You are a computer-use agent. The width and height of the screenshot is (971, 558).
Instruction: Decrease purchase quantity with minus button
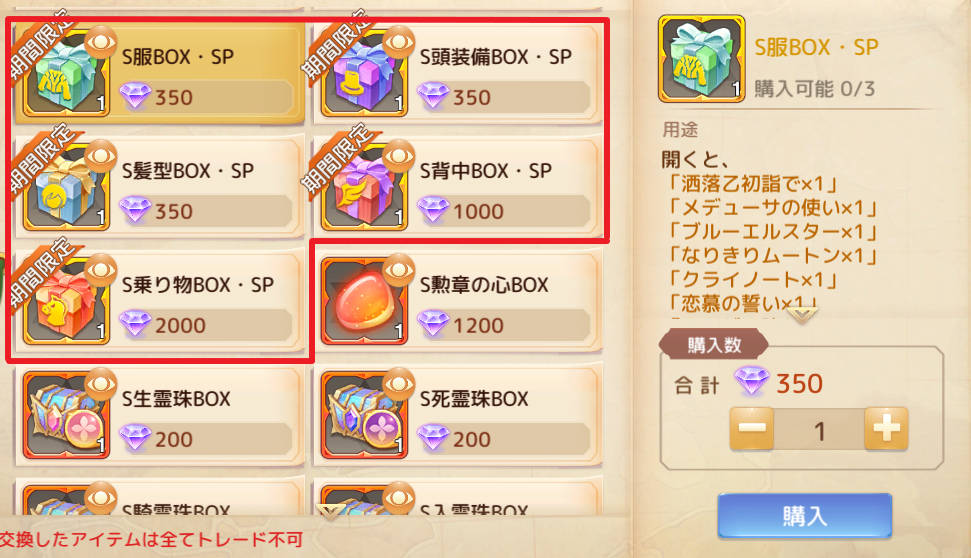pyautogui.click(x=752, y=429)
